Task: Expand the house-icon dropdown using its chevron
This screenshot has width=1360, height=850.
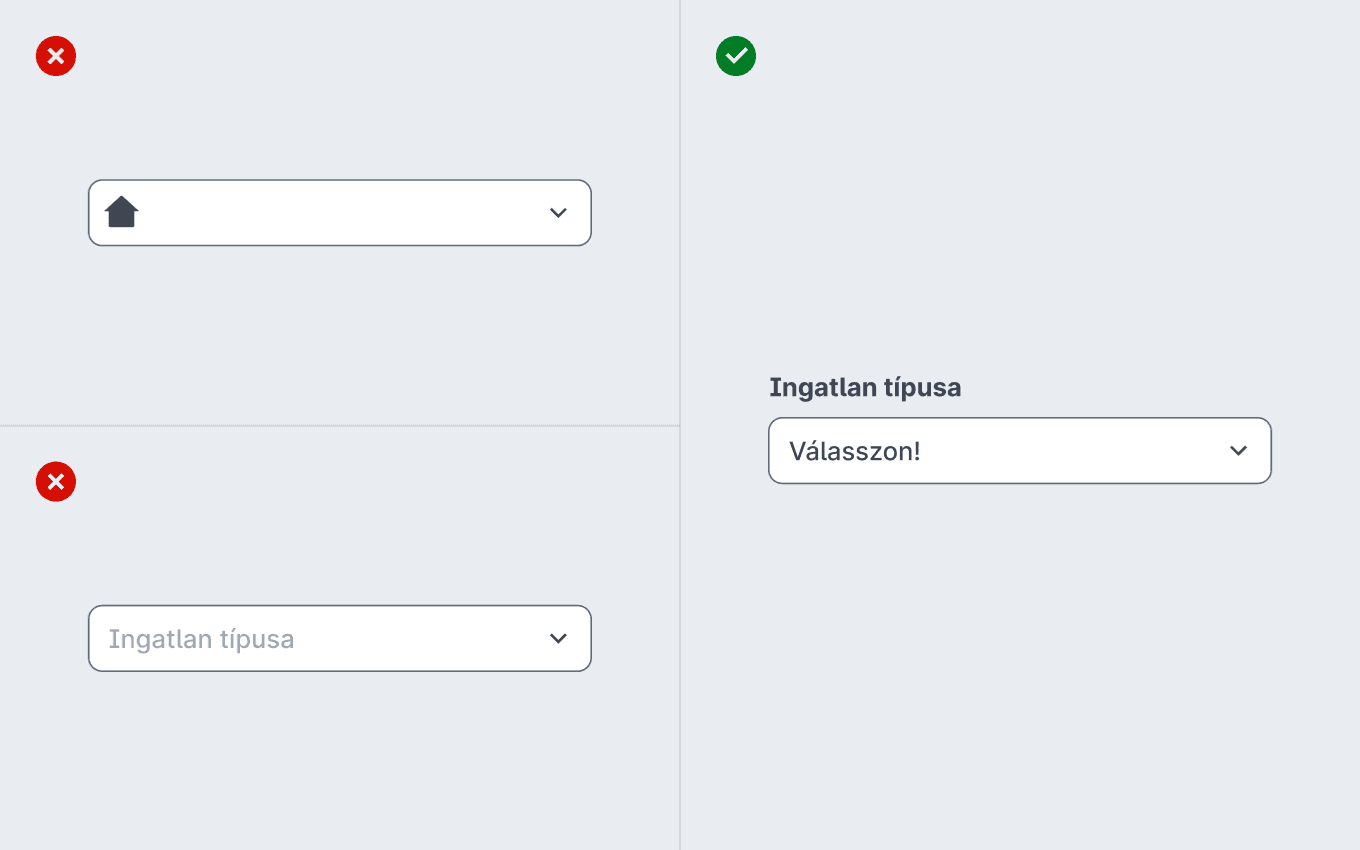Action: pyautogui.click(x=559, y=213)
